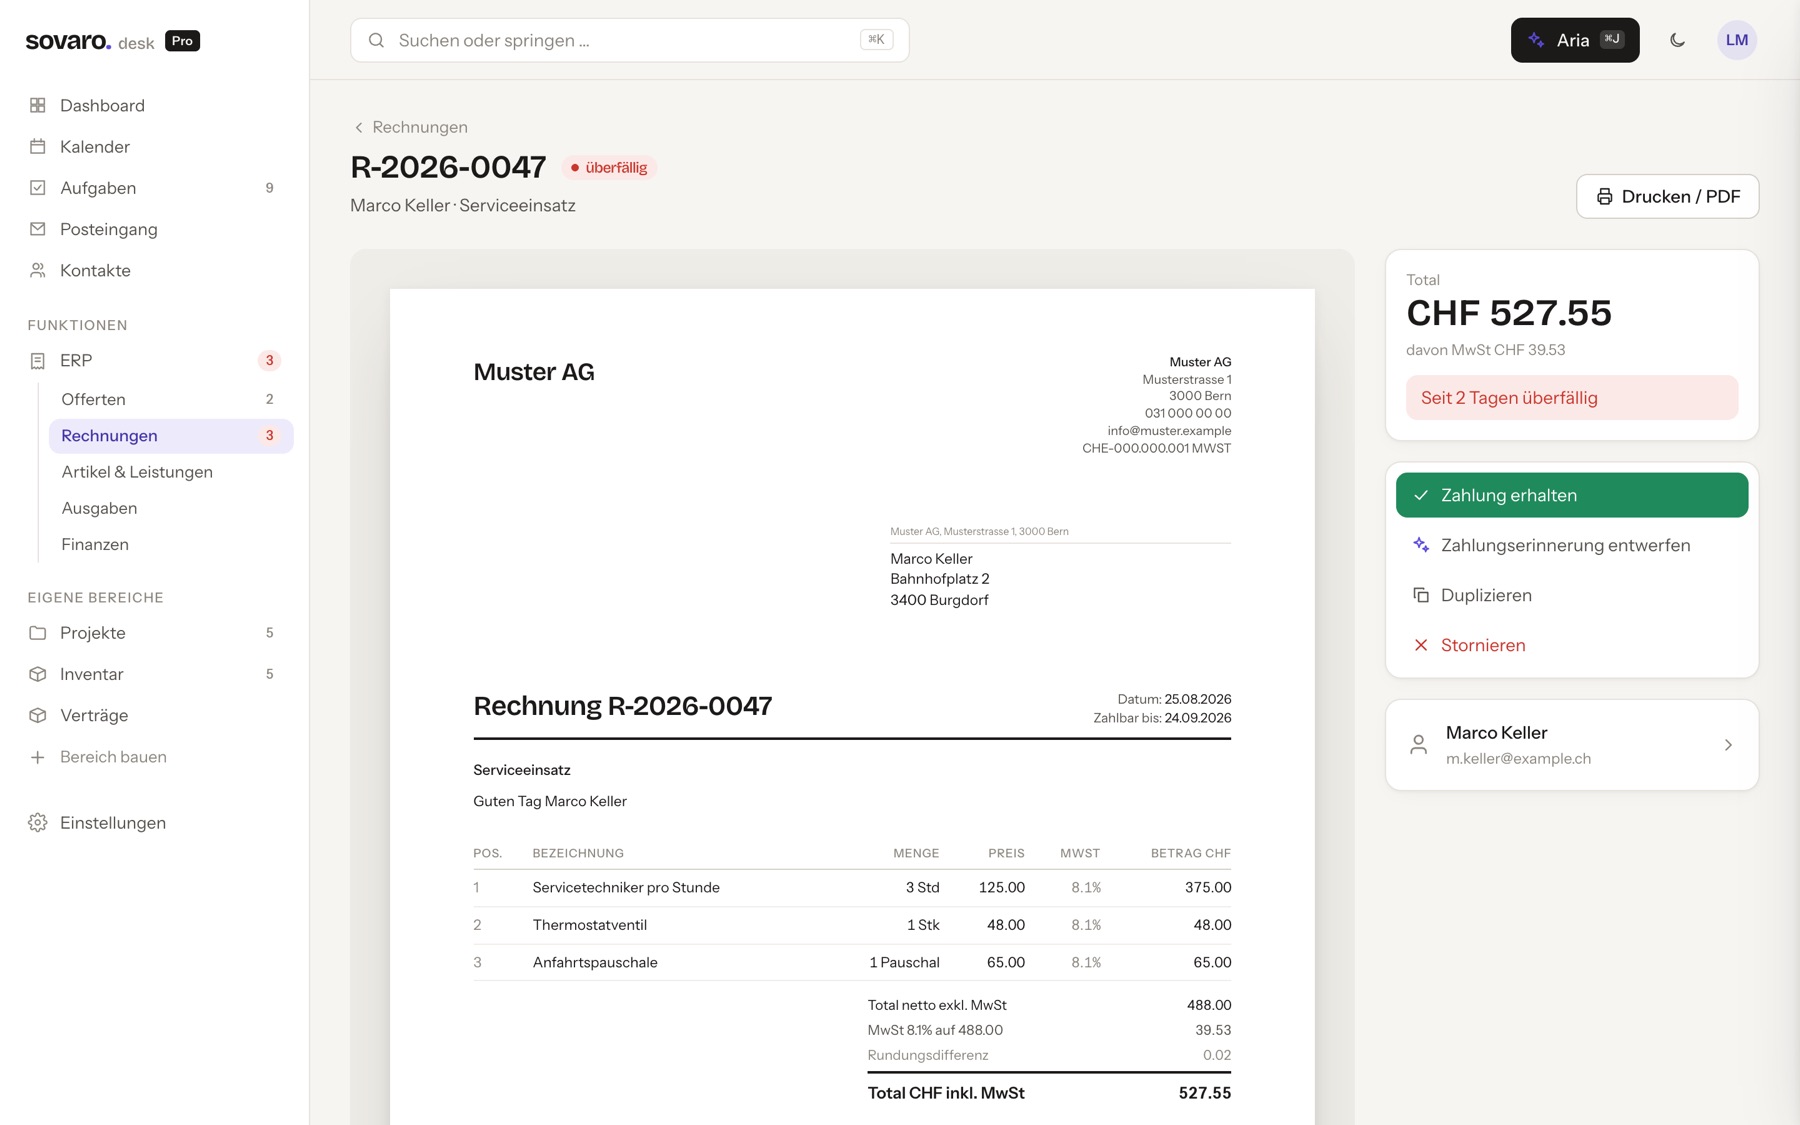Click m.keller@example.ch email text
Viewport: 1800px width, 1125px height.
pos(1518,759)
